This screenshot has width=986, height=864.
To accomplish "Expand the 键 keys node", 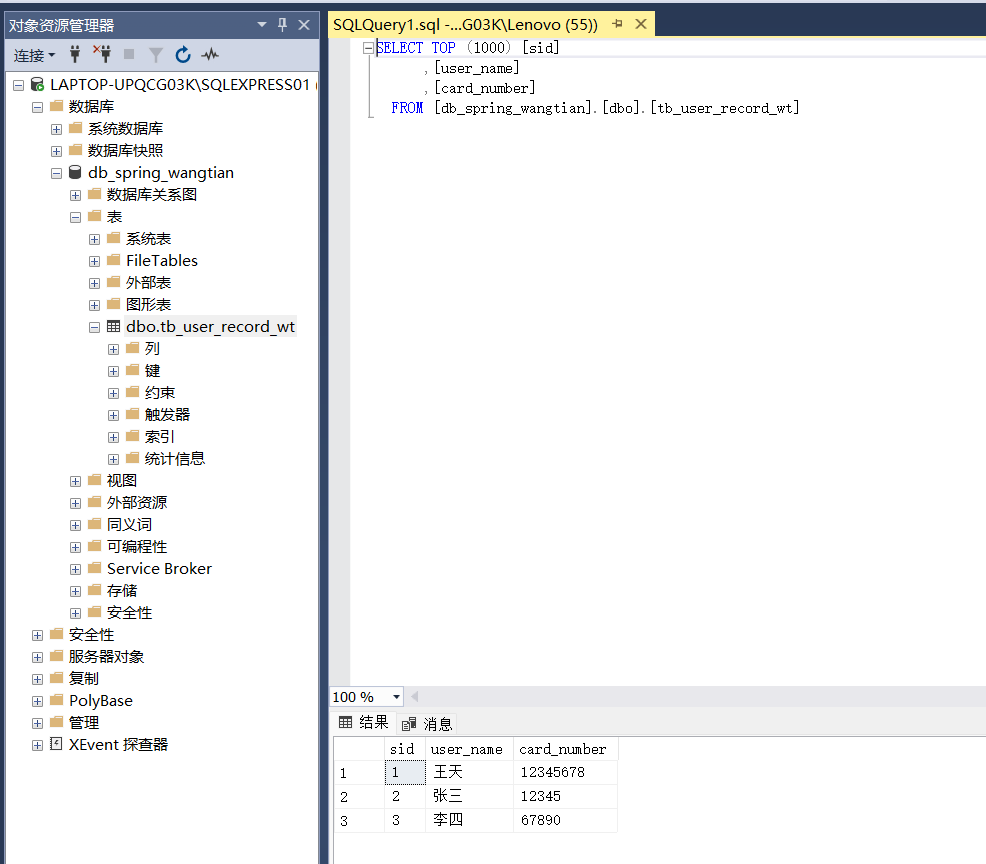I will pyautogui.click(x=113, y=371).
